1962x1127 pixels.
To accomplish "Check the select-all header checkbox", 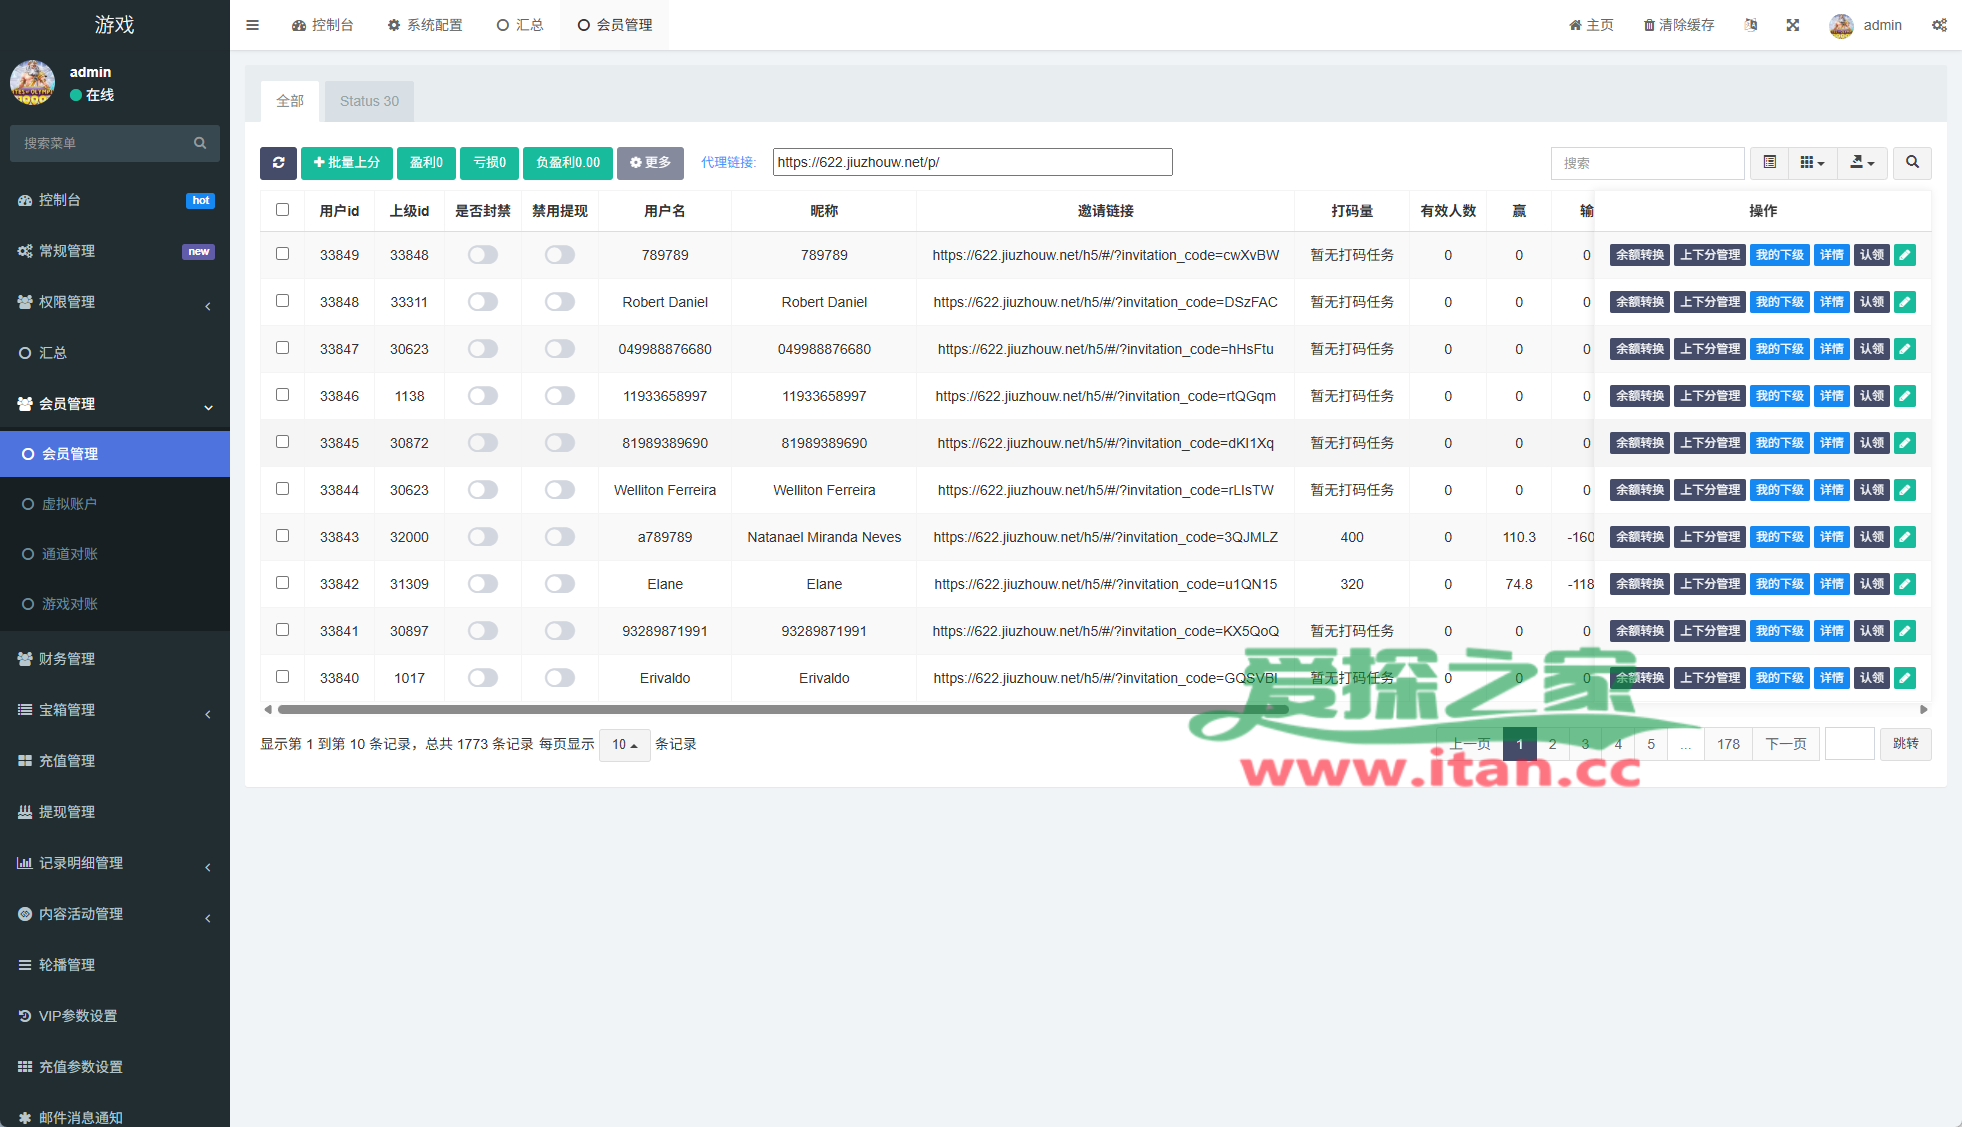I will pos(282,210).
